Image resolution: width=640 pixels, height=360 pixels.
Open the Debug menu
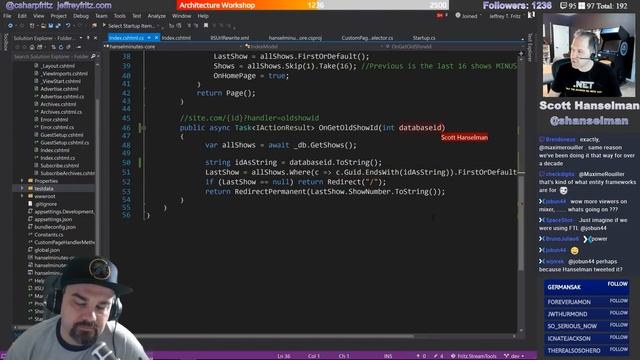[81, 16]
